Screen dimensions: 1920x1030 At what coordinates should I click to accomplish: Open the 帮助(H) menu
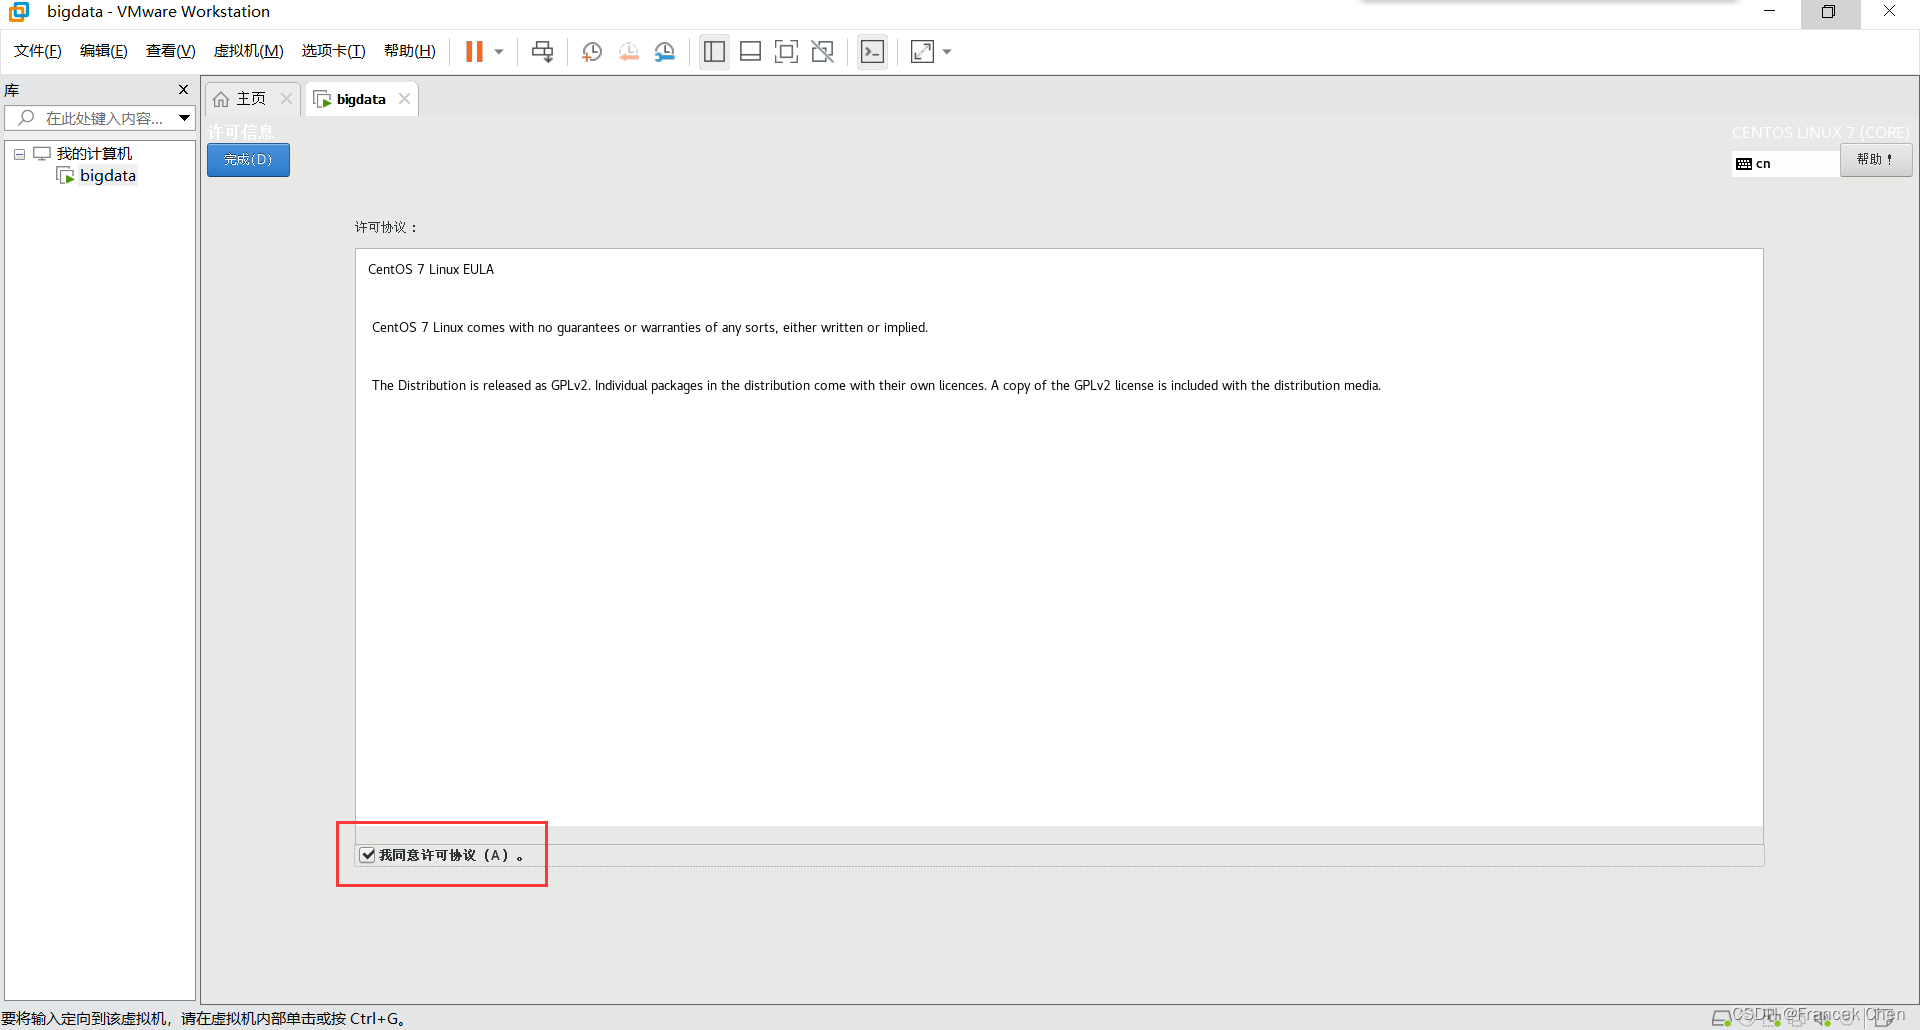tap(410, 51)
